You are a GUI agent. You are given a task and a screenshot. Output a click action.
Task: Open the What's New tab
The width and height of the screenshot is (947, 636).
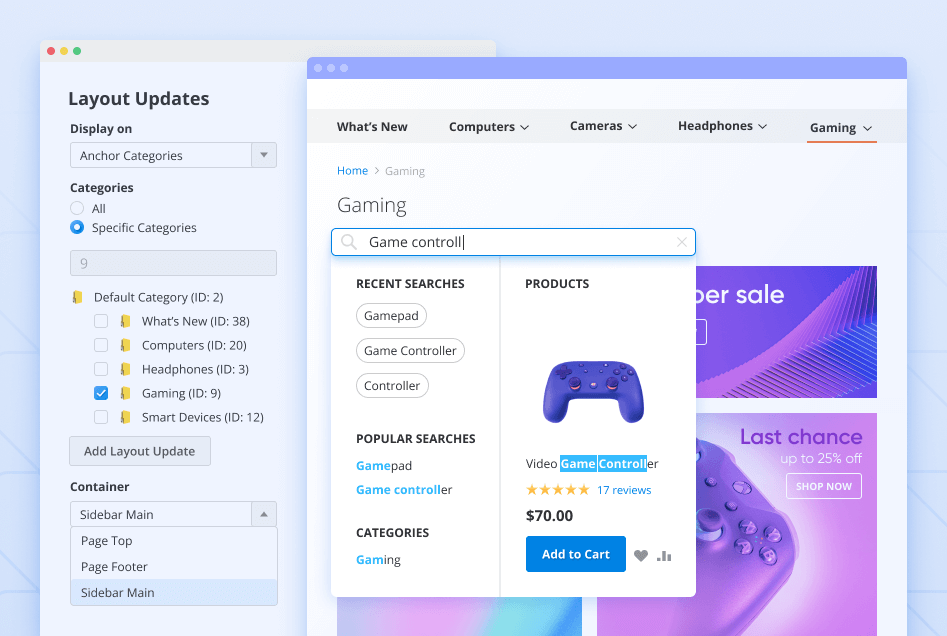pos(372,127)
